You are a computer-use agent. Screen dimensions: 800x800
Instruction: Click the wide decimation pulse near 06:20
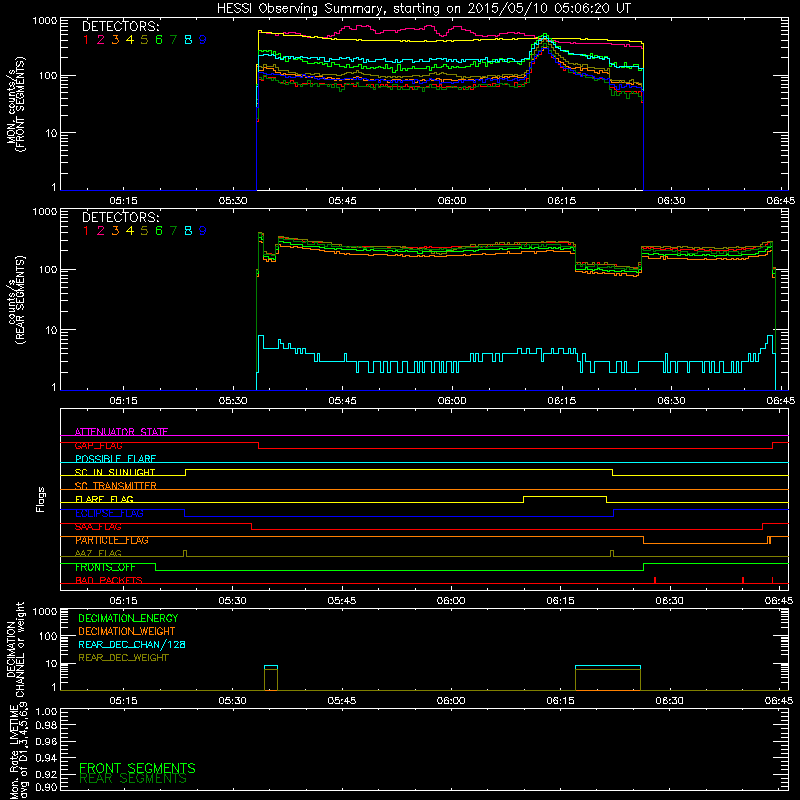point(608,678)
